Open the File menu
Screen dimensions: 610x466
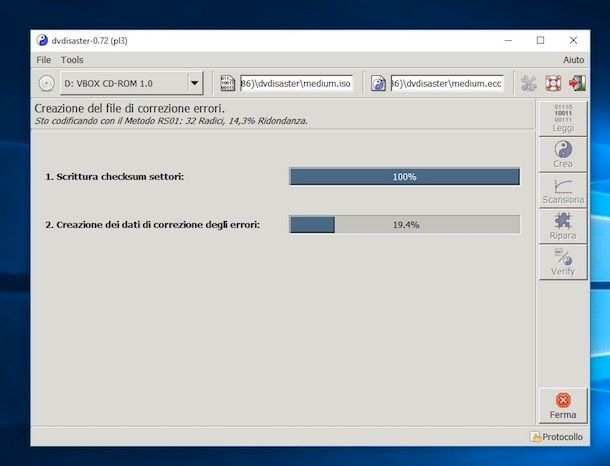[44, 60]
